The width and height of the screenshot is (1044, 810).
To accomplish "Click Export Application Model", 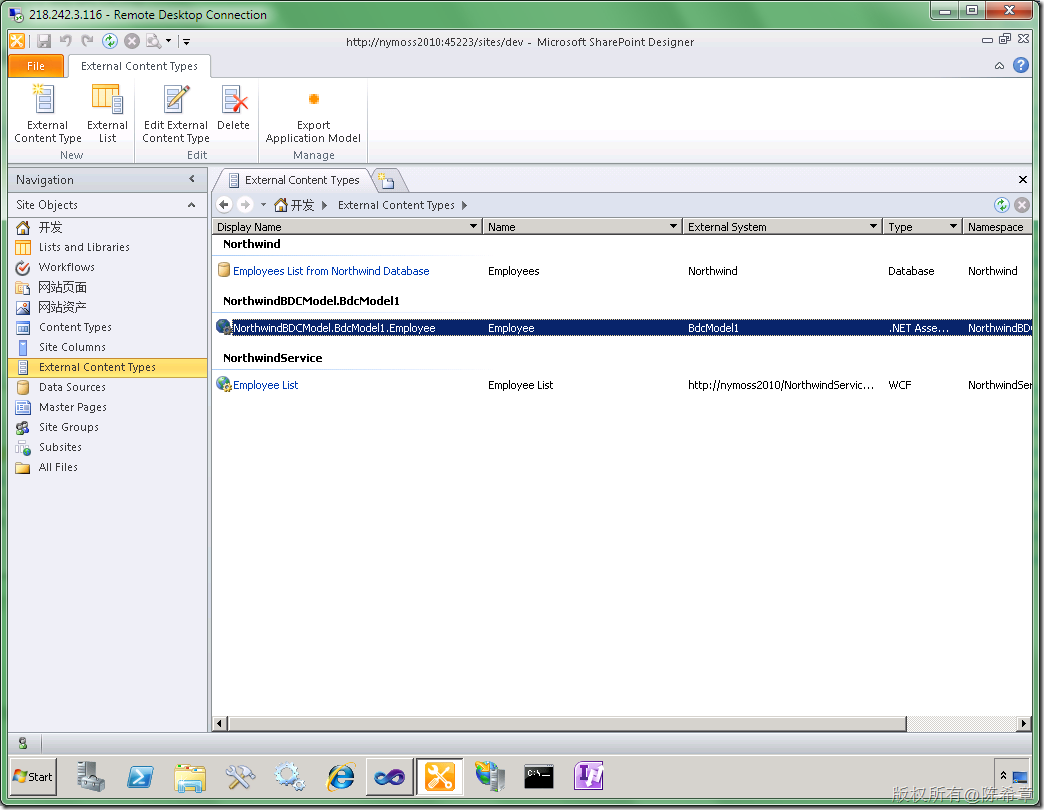I will tap(313, 114).
